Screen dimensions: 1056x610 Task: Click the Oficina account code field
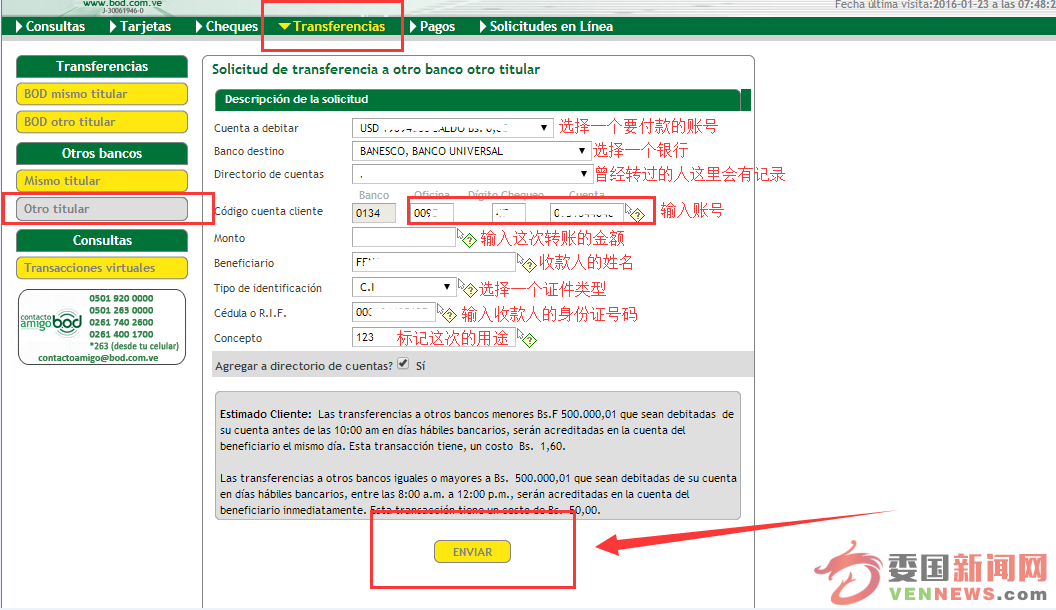coord(432,213)
